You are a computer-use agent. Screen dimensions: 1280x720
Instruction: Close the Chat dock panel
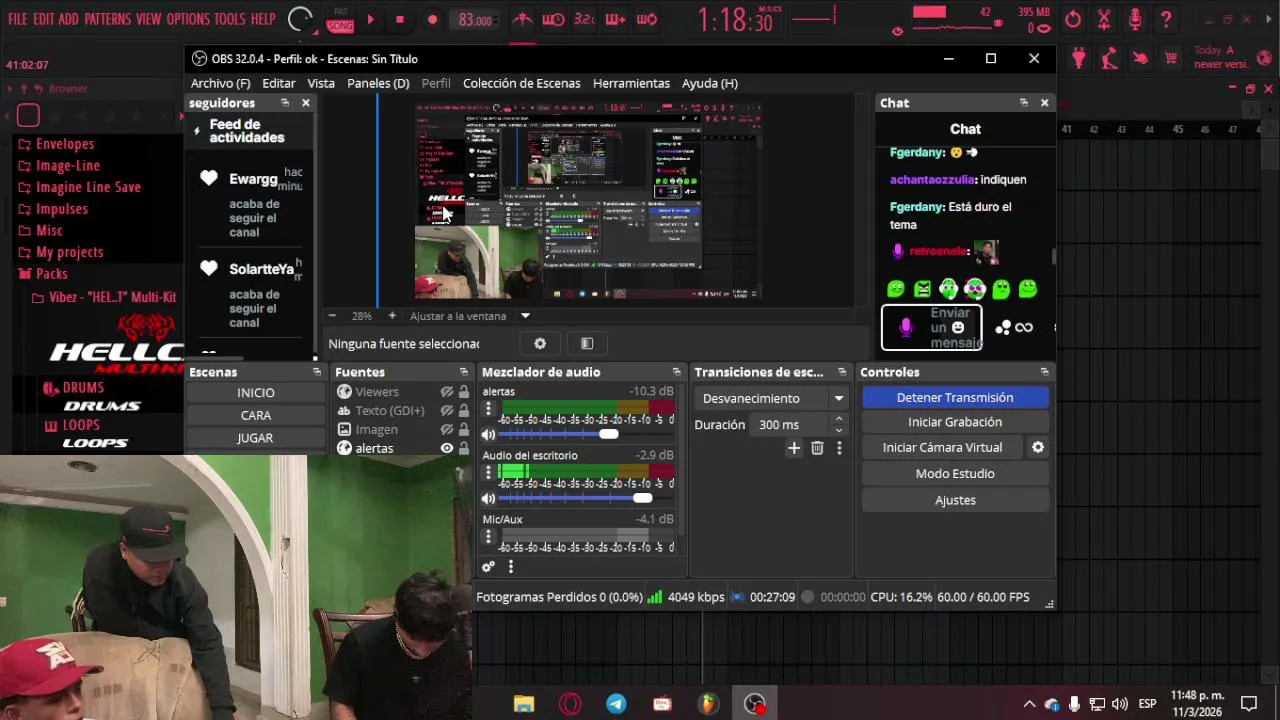point(1044,103)
